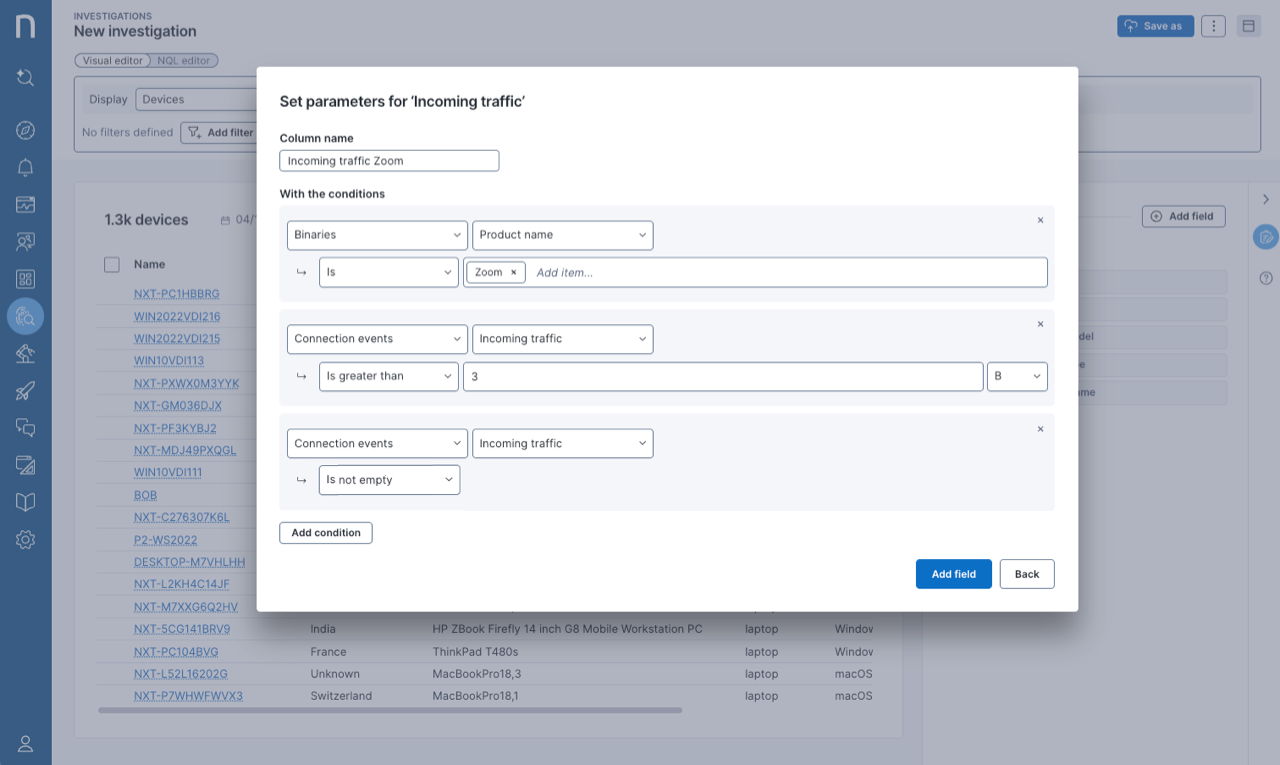Click the horizontal scrollbar under the devices table

(x=390, y=710)
